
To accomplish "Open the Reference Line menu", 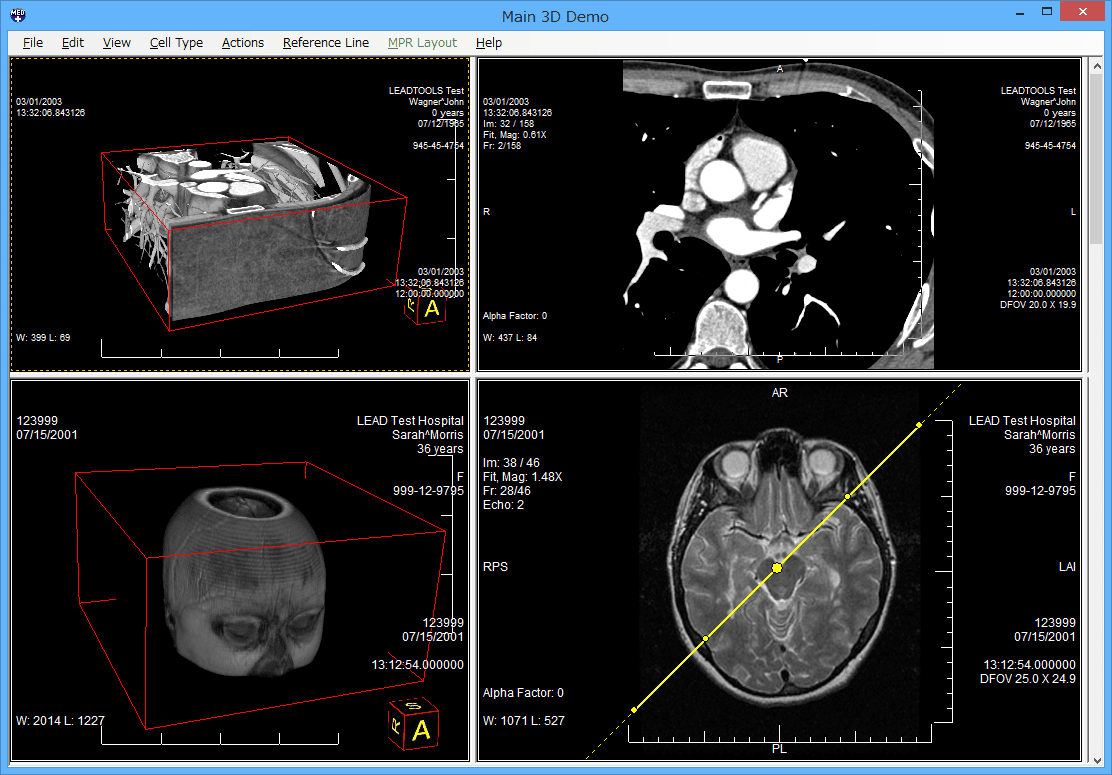I will coord(326,43).
